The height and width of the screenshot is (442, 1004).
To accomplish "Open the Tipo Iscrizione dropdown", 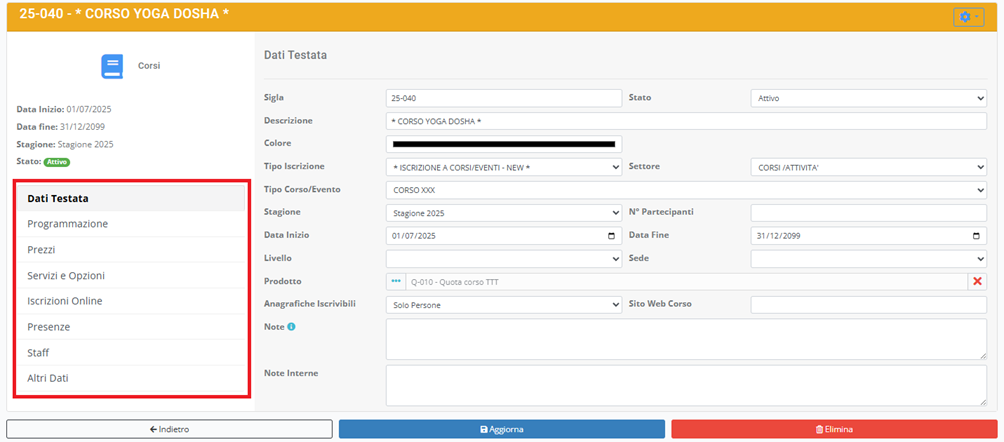I will pyautogui.click(x=503, y=167).
